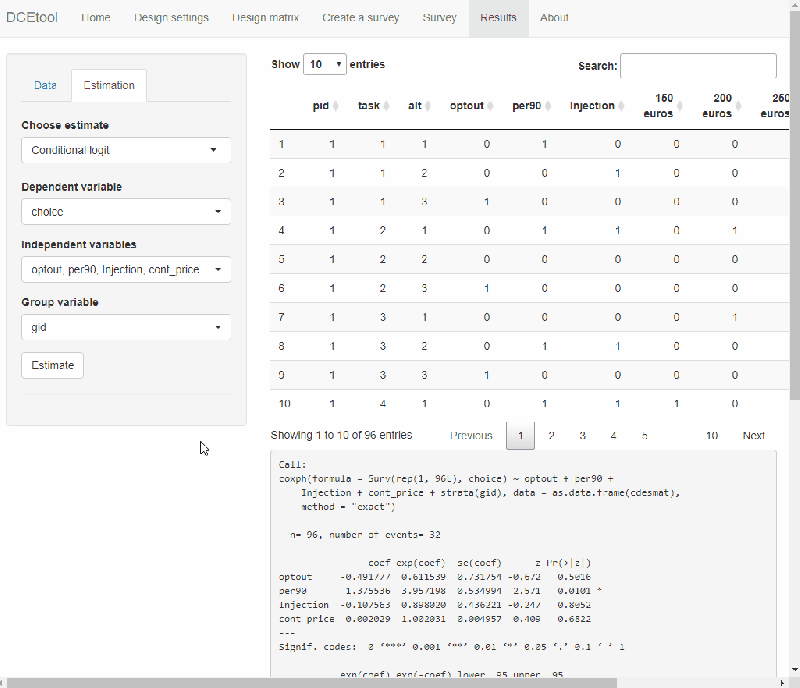
Task: Select the Estimation tab
Action: click(x=109, y=85)
